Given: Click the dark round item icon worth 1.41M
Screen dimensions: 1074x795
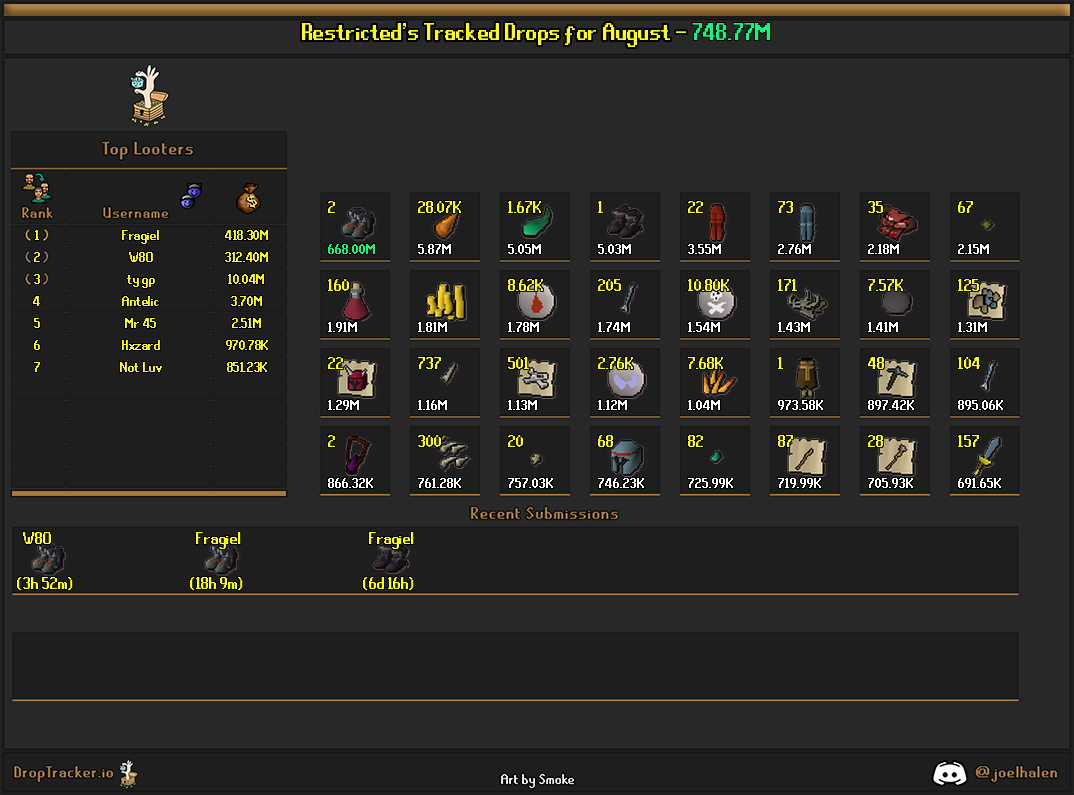Looking at the screenshot, I should click(896, 302).
